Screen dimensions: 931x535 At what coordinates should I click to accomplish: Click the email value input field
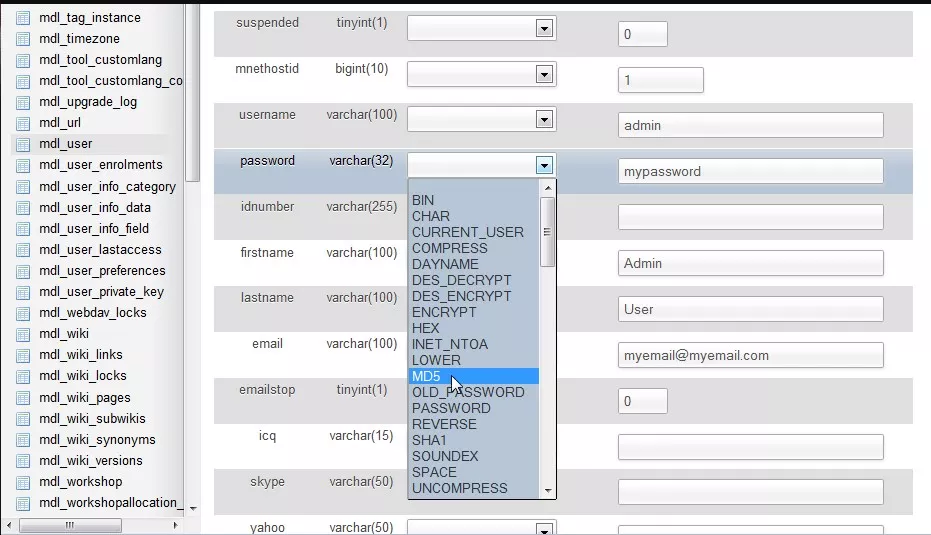click(750, 355)
